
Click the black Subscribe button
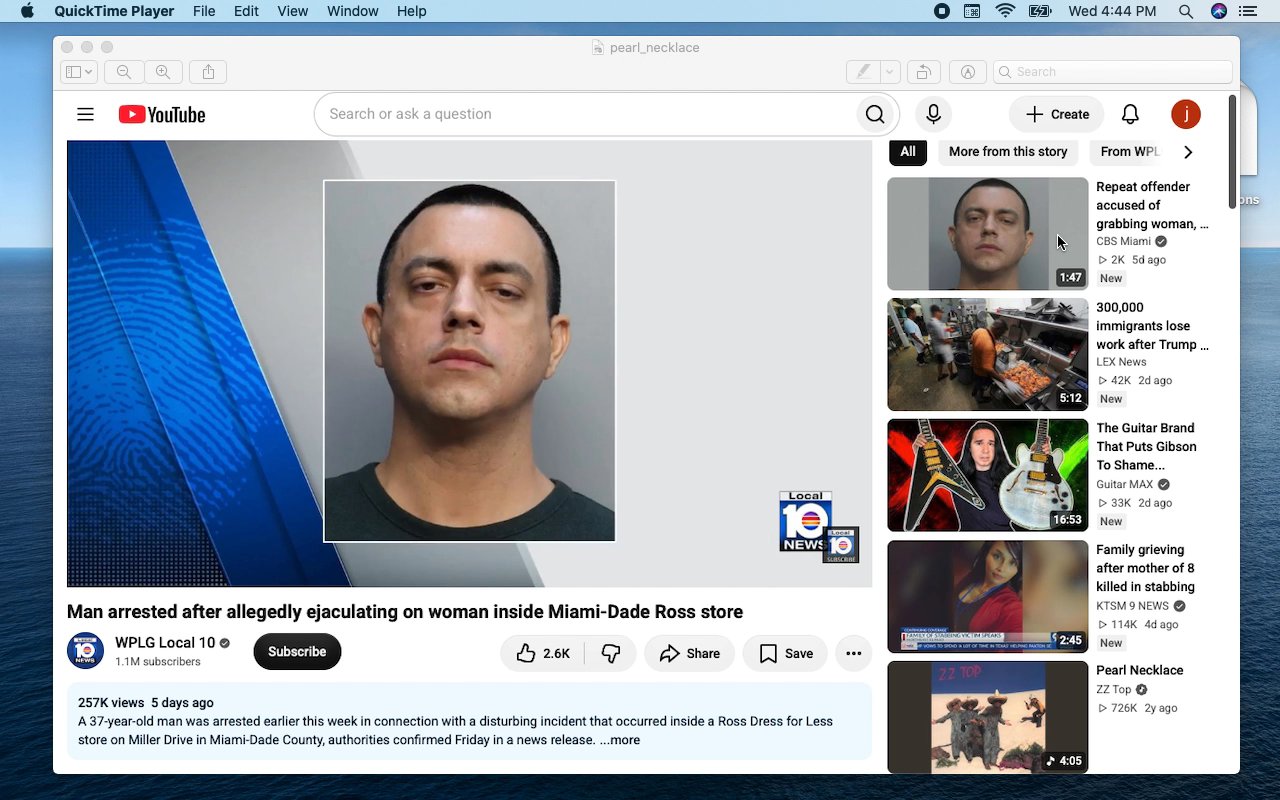[x=297, y=652]
